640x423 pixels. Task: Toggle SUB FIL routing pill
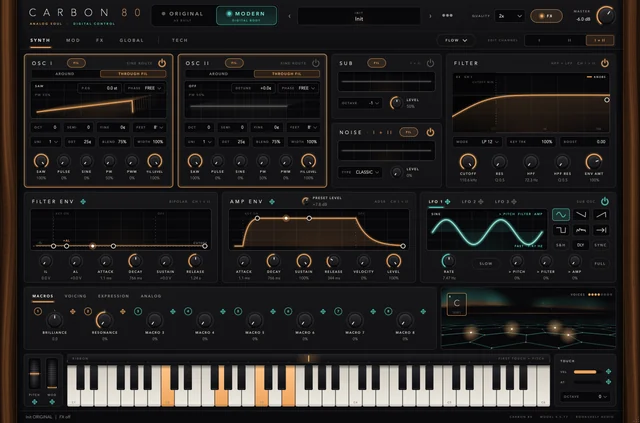point(376,63)
